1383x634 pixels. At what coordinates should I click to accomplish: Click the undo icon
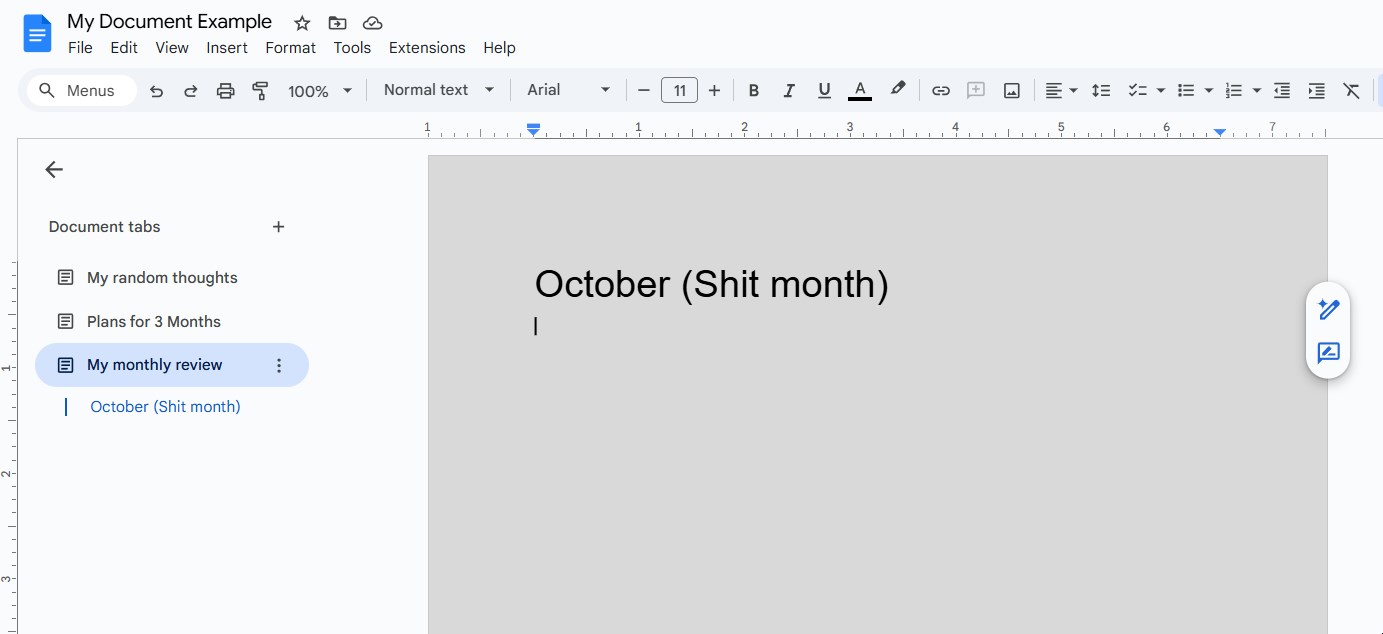[156, 91]
